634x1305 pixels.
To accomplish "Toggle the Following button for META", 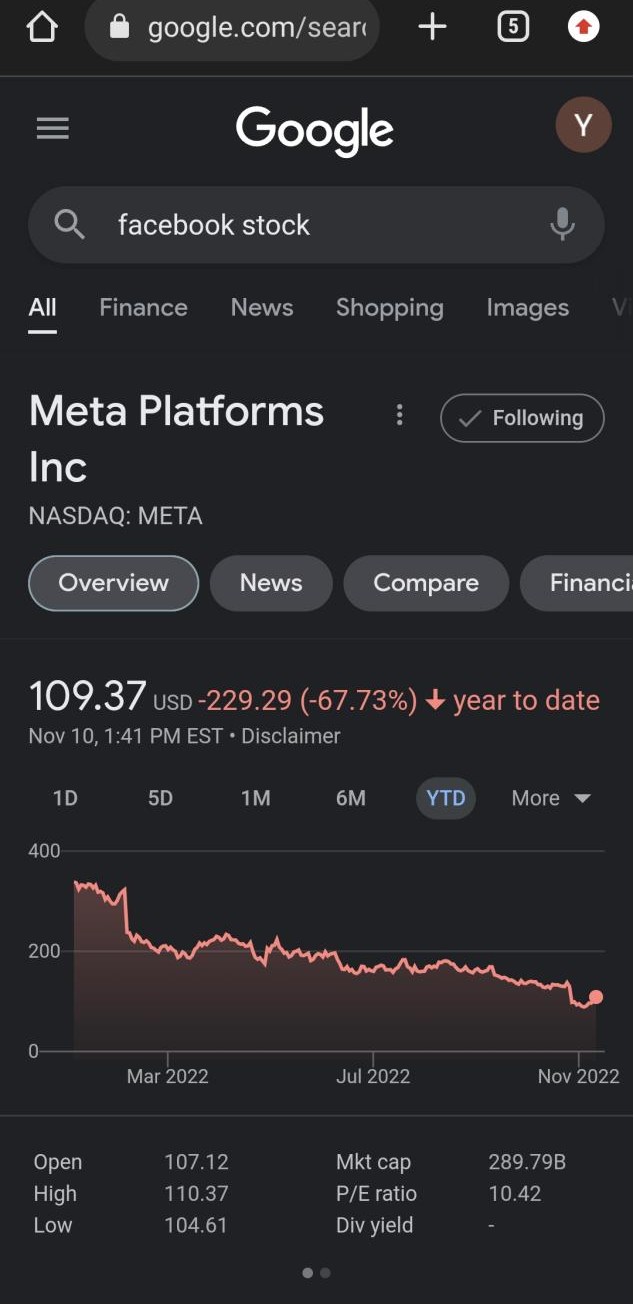I will click(x=522, y=418).
